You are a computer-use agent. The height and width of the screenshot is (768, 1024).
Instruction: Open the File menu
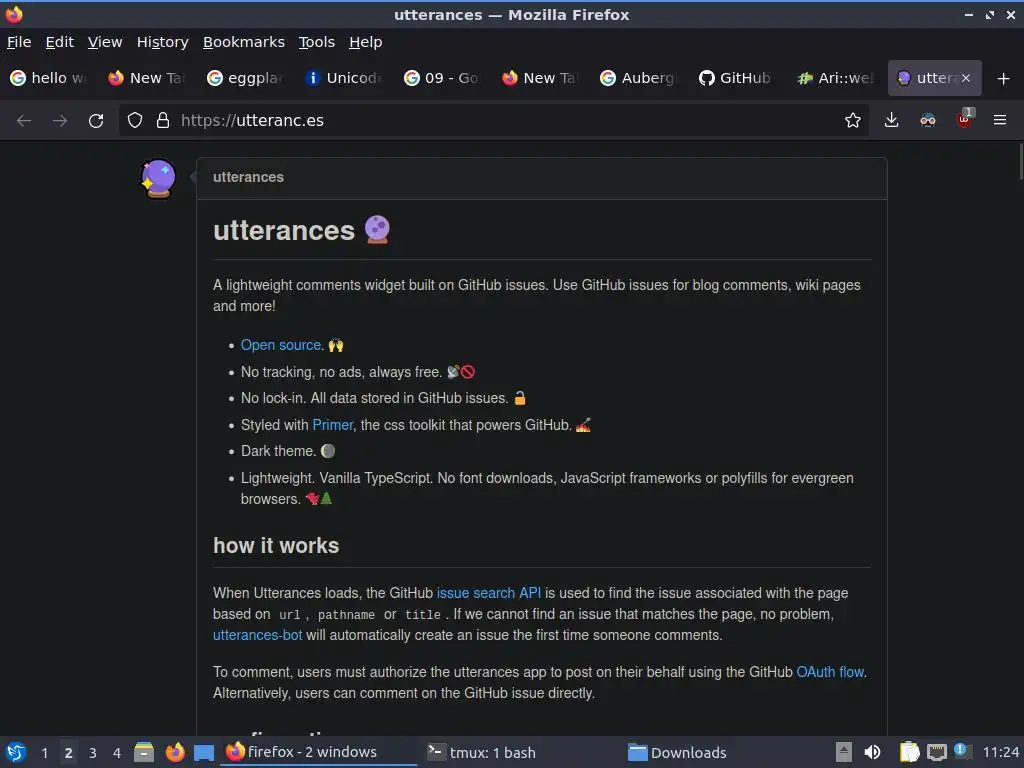pyautogui.click(x=19, y=42)
